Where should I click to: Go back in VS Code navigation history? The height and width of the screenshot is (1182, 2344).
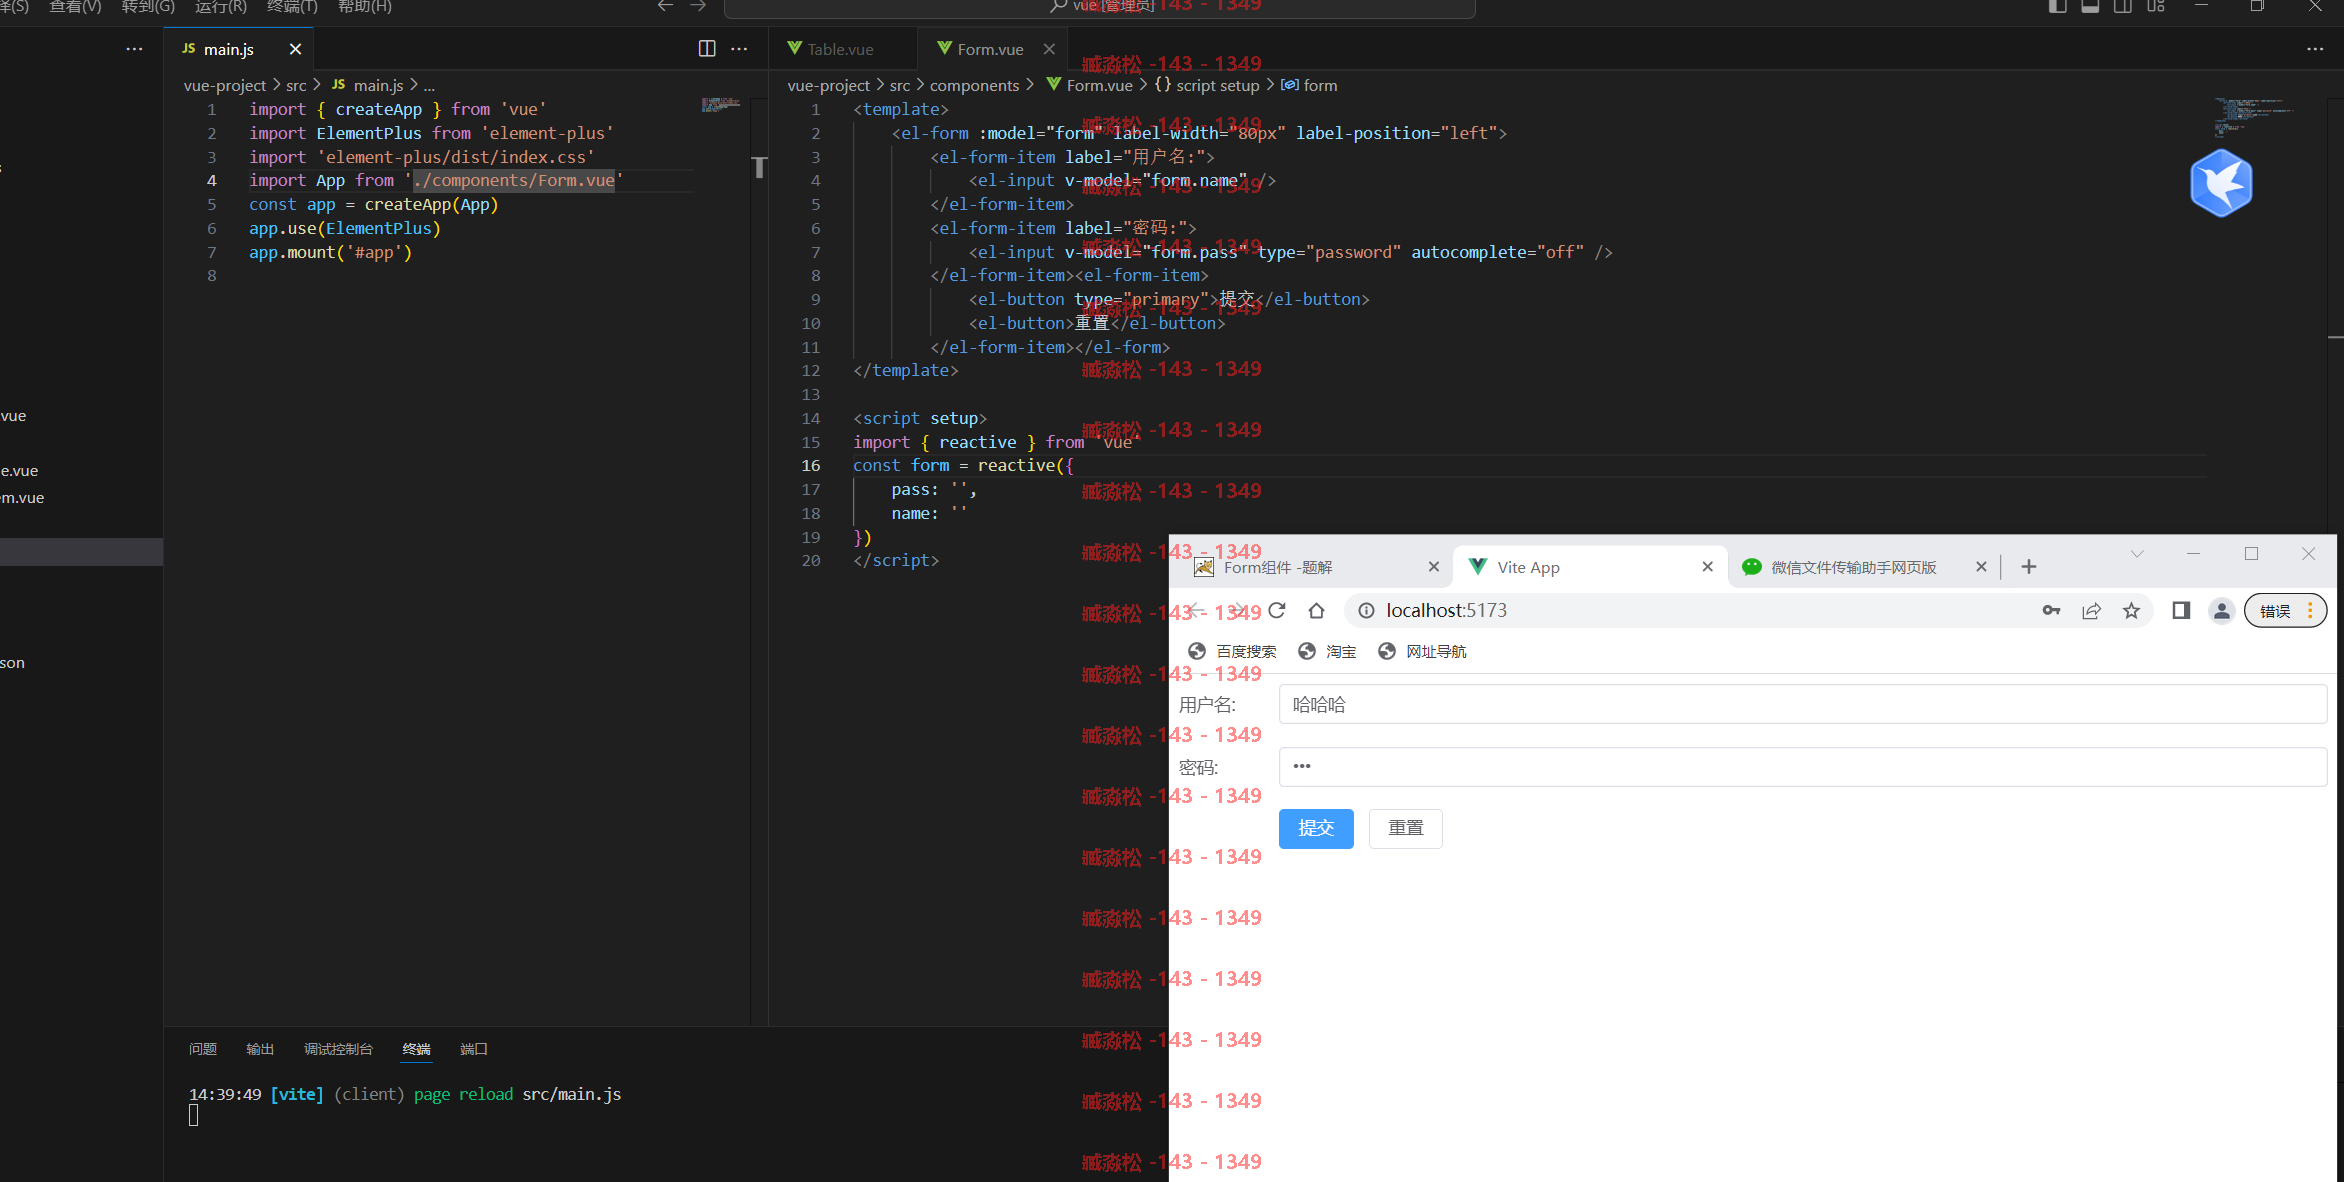coord(666,6)
